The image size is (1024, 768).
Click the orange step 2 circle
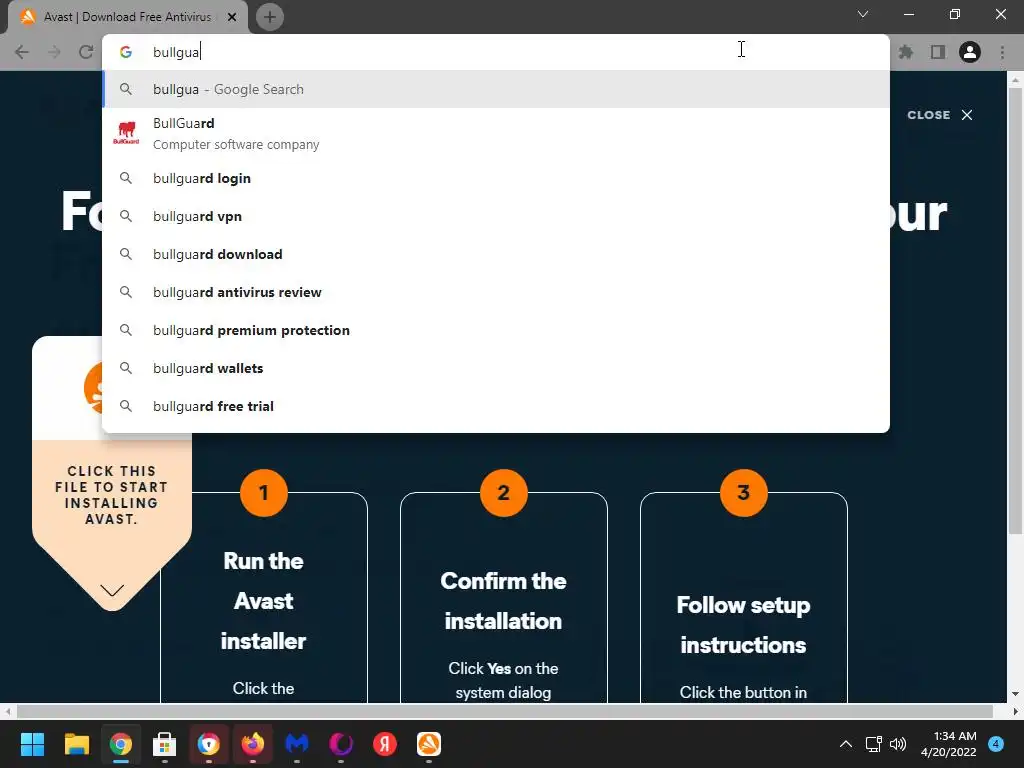point(504,492)
